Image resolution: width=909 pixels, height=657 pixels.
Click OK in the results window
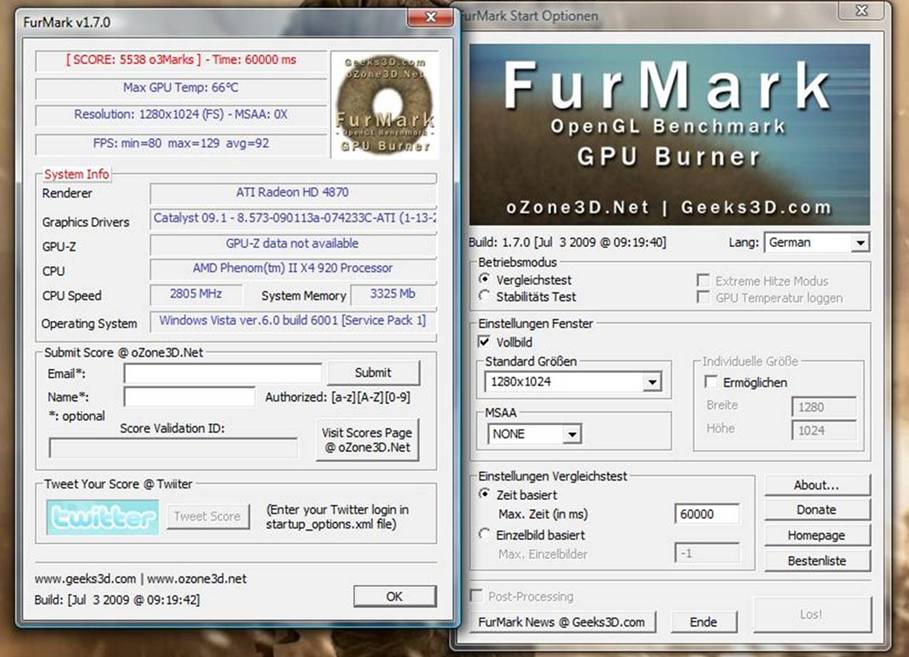(395, 596)
